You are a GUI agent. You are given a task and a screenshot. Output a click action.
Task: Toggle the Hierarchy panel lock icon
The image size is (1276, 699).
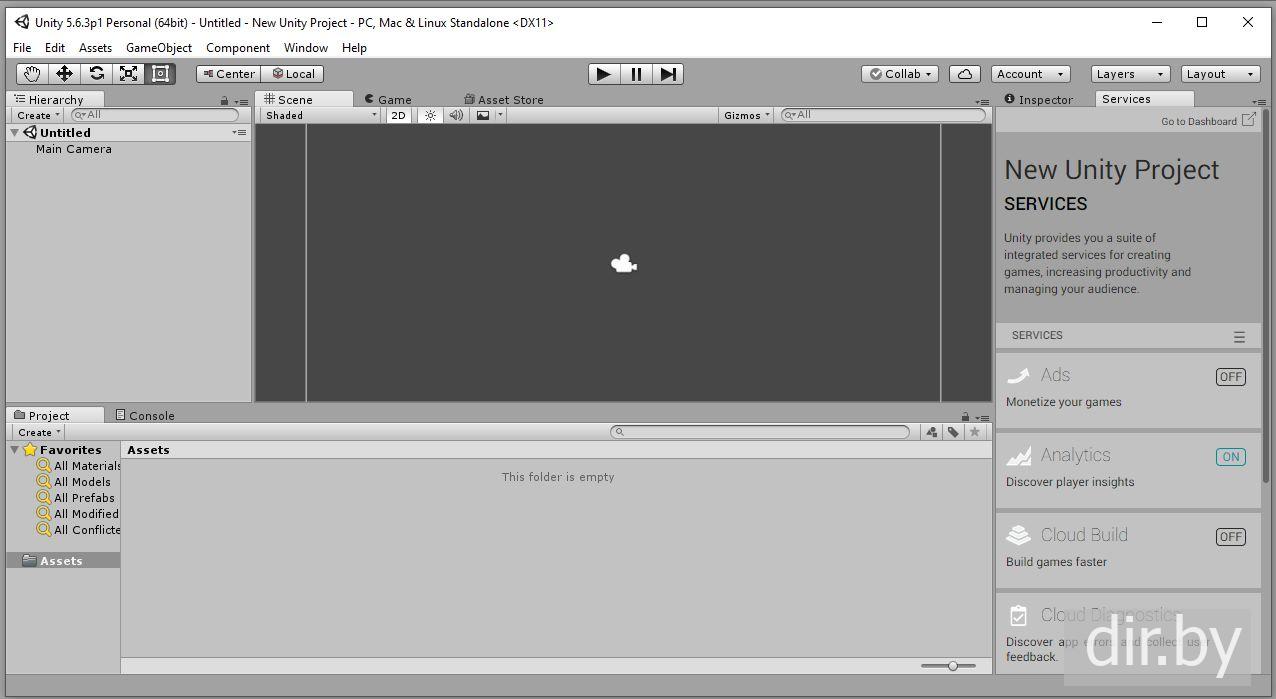coord(224,101)
